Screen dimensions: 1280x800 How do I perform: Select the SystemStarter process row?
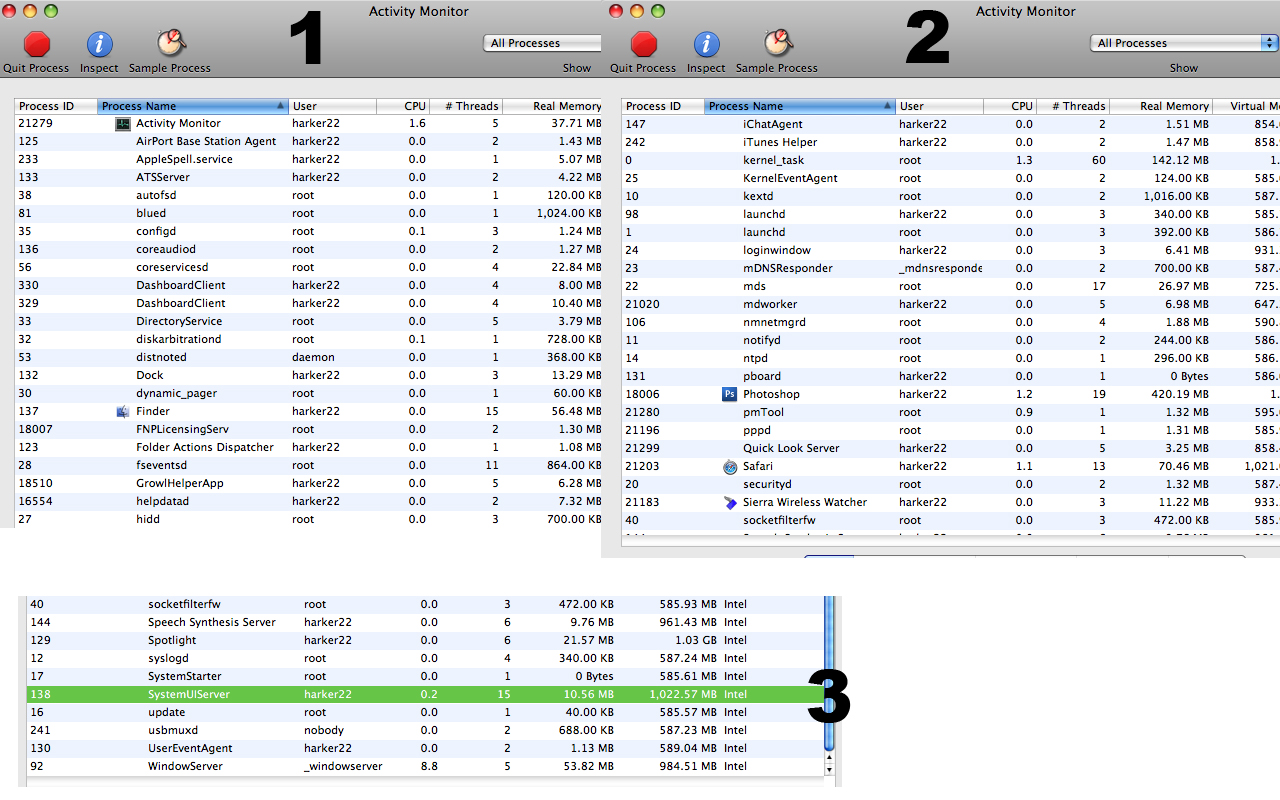pyautogui.click(x=424, y=676)
